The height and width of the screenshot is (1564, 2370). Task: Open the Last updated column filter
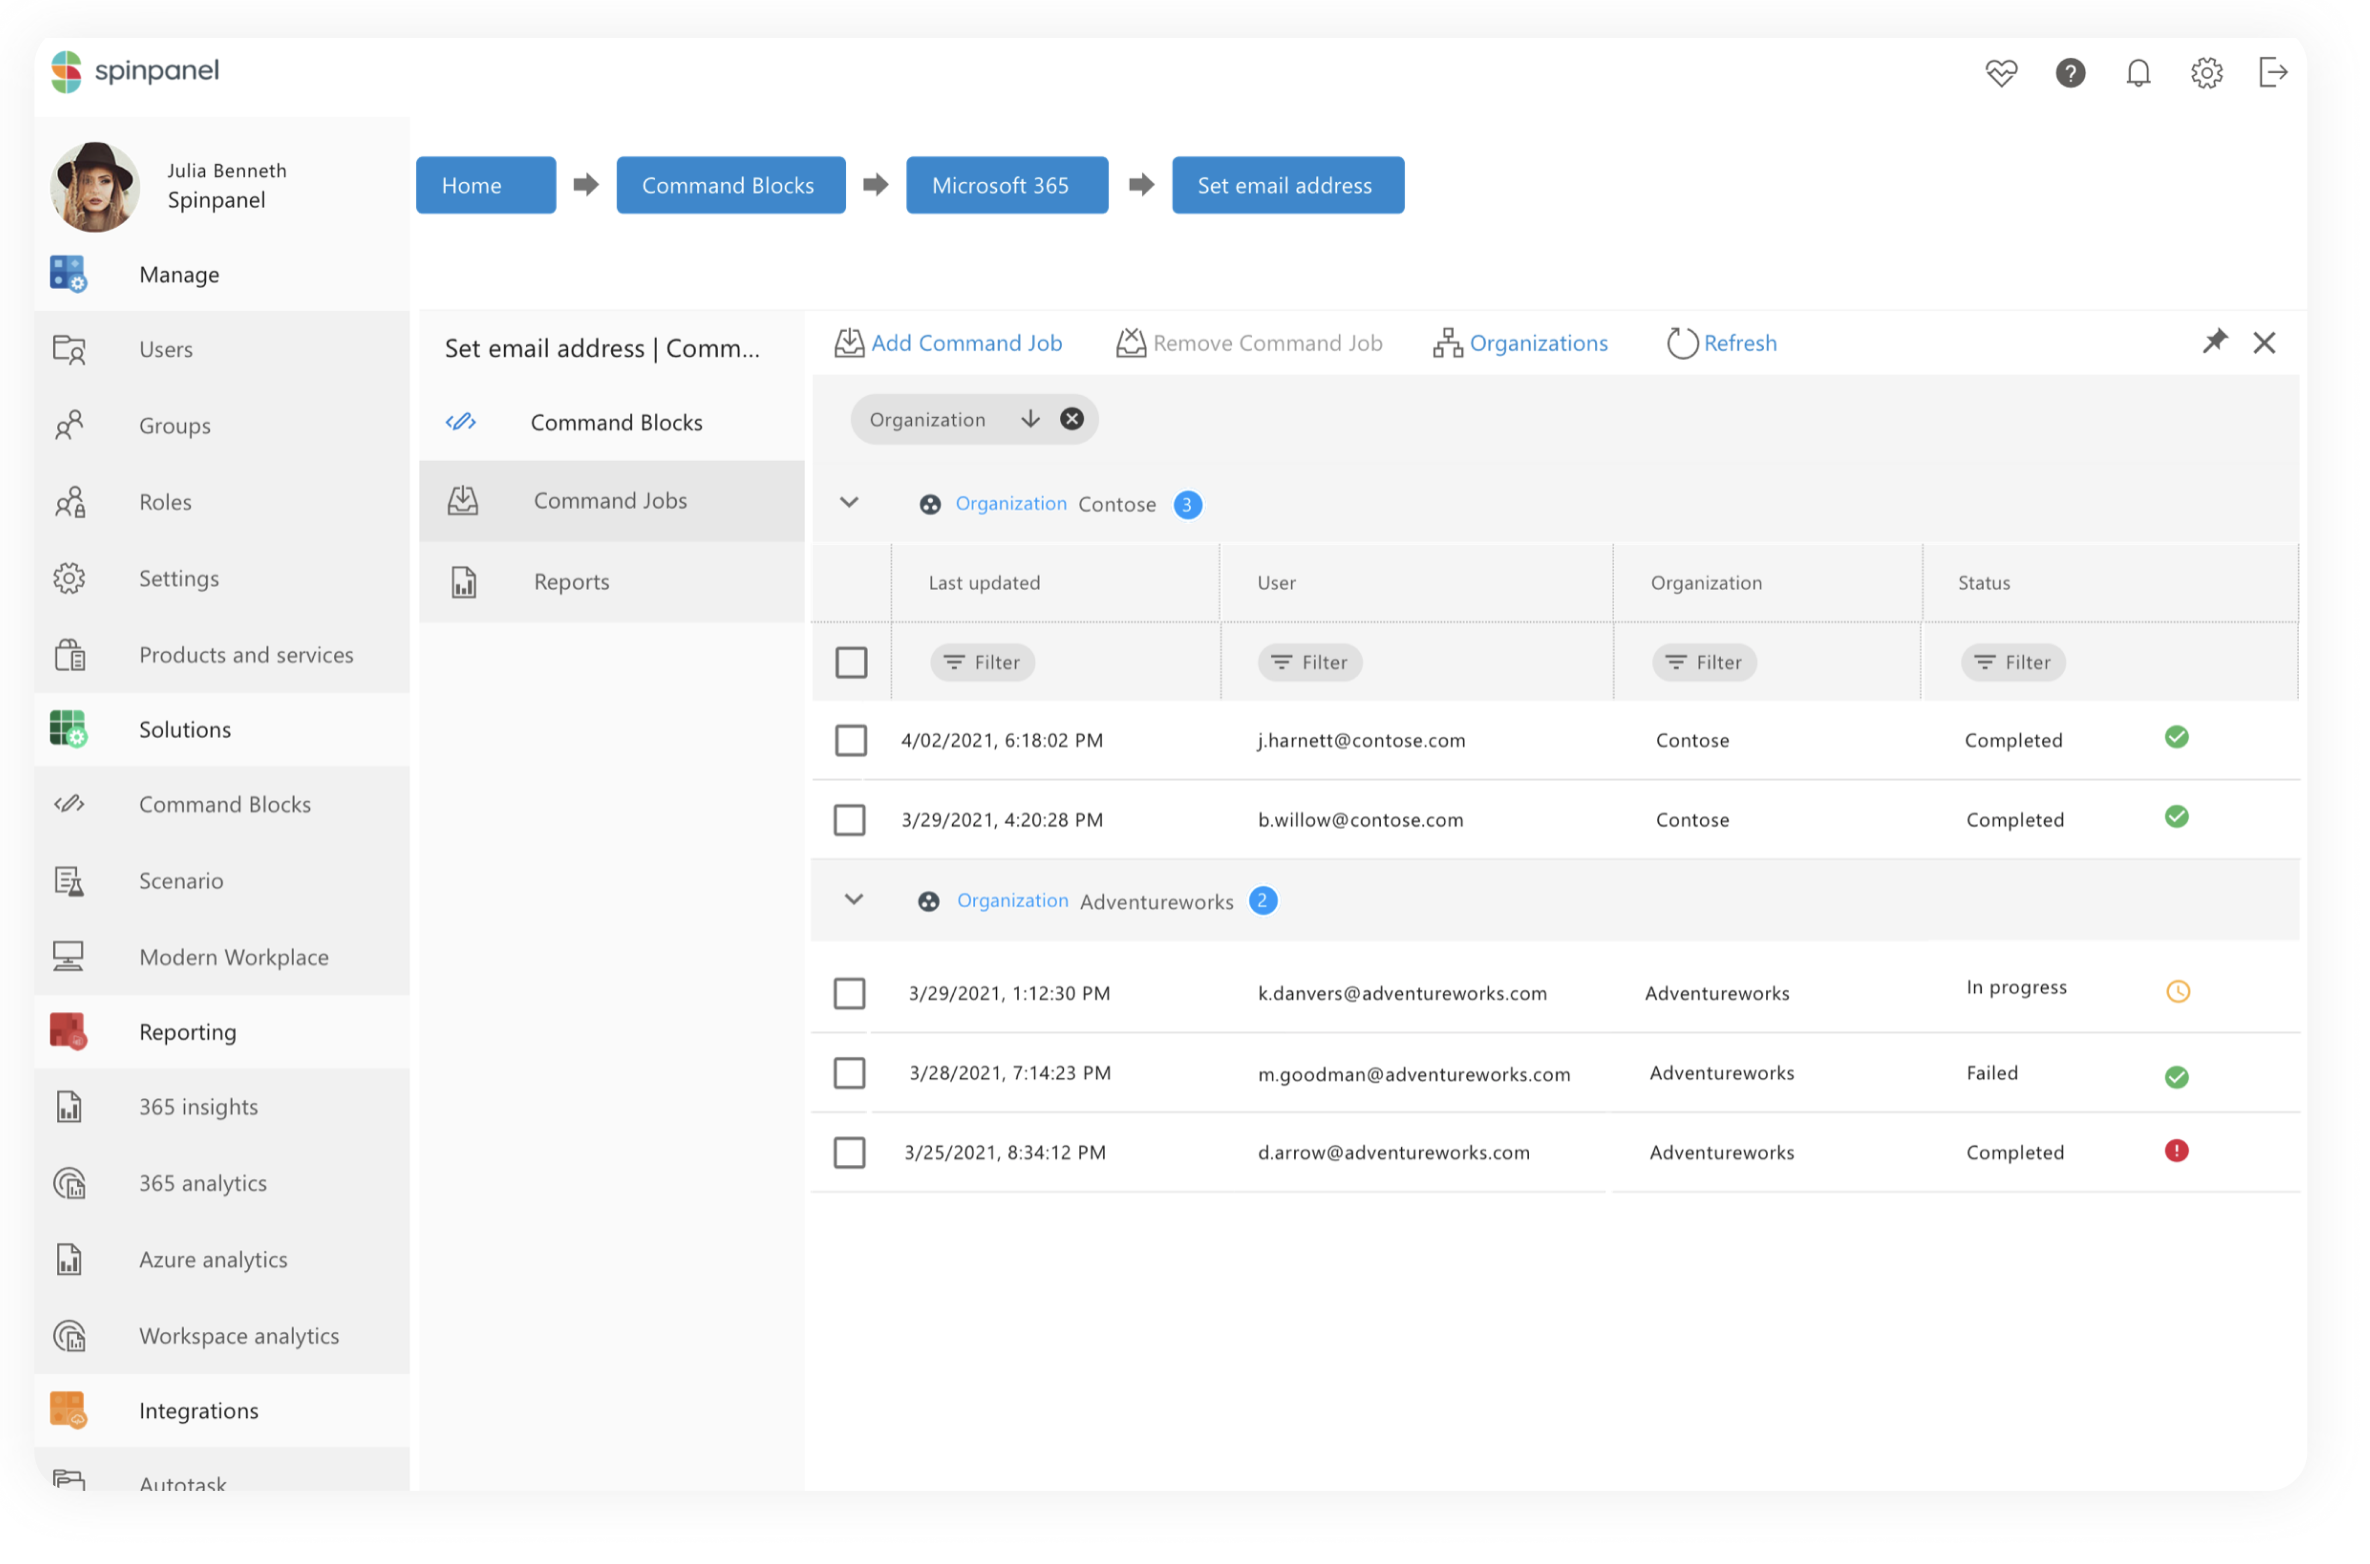click(x=981, y=662)
